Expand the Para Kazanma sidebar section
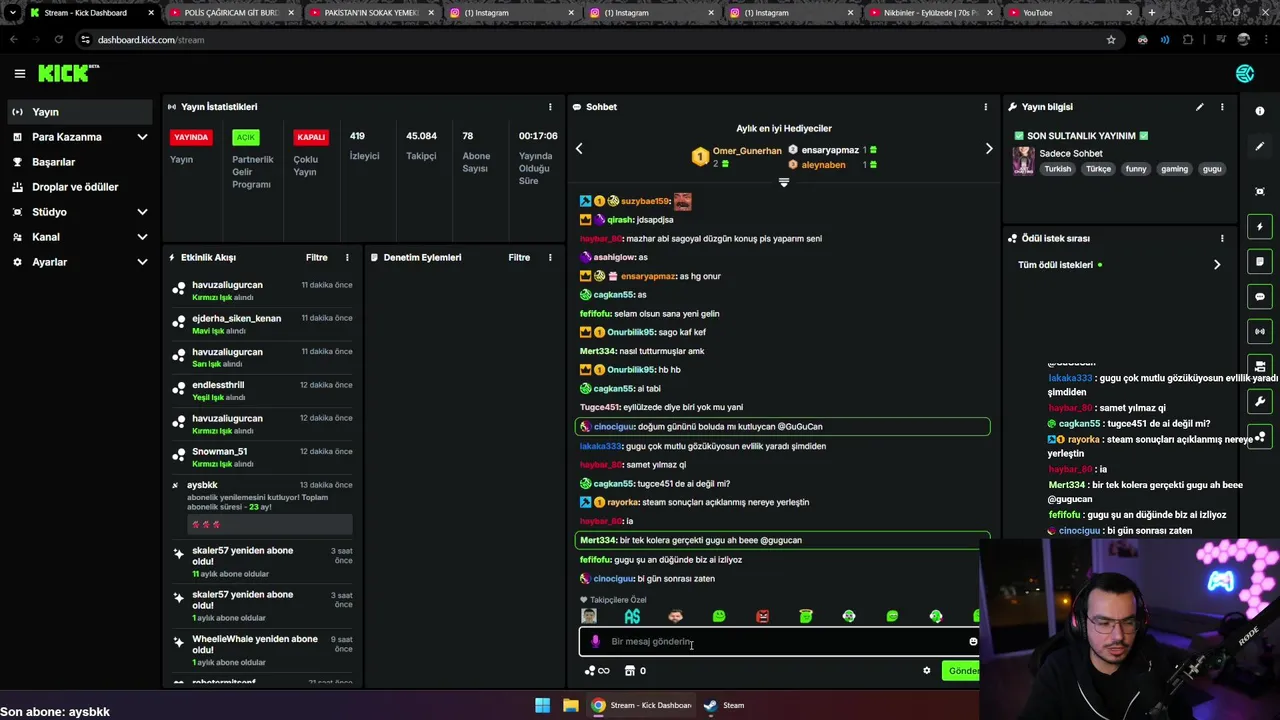Image resolution: width=1280 pixels, height=720 pixels. (142, 137)
